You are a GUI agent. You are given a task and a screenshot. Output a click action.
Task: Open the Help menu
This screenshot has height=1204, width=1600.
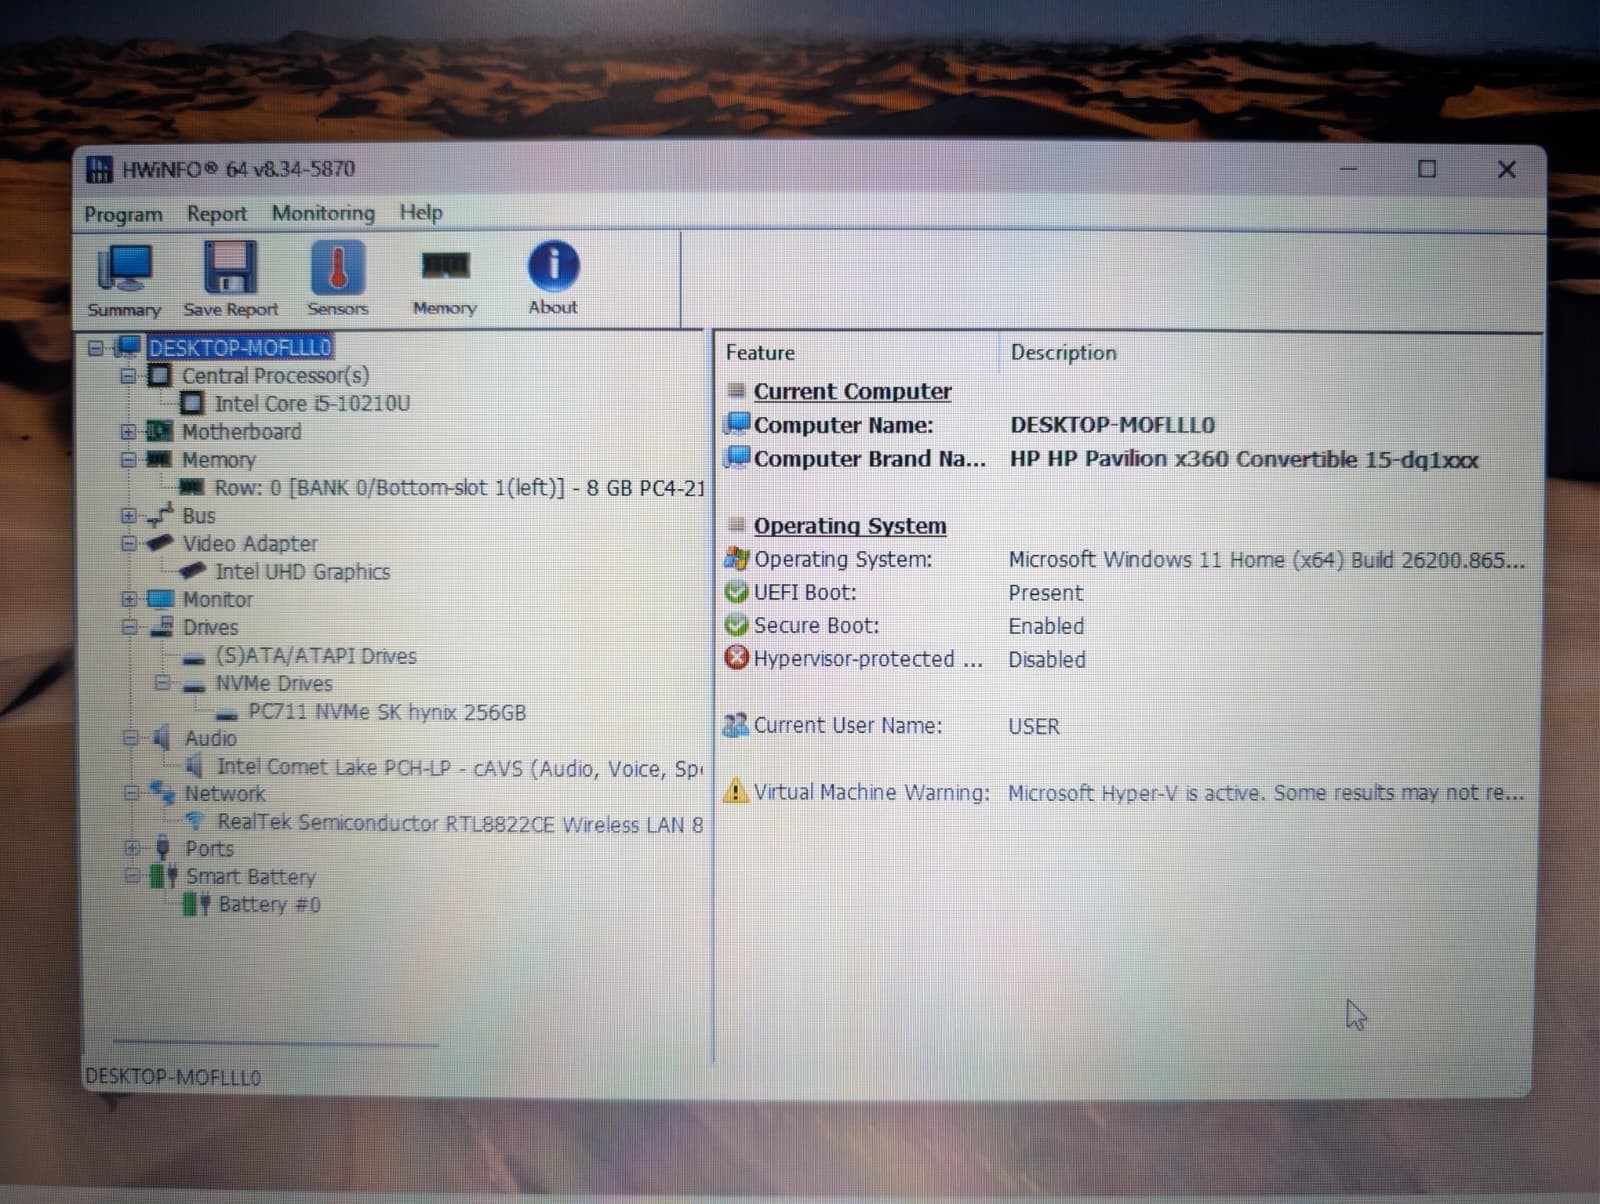coord(421,212)
